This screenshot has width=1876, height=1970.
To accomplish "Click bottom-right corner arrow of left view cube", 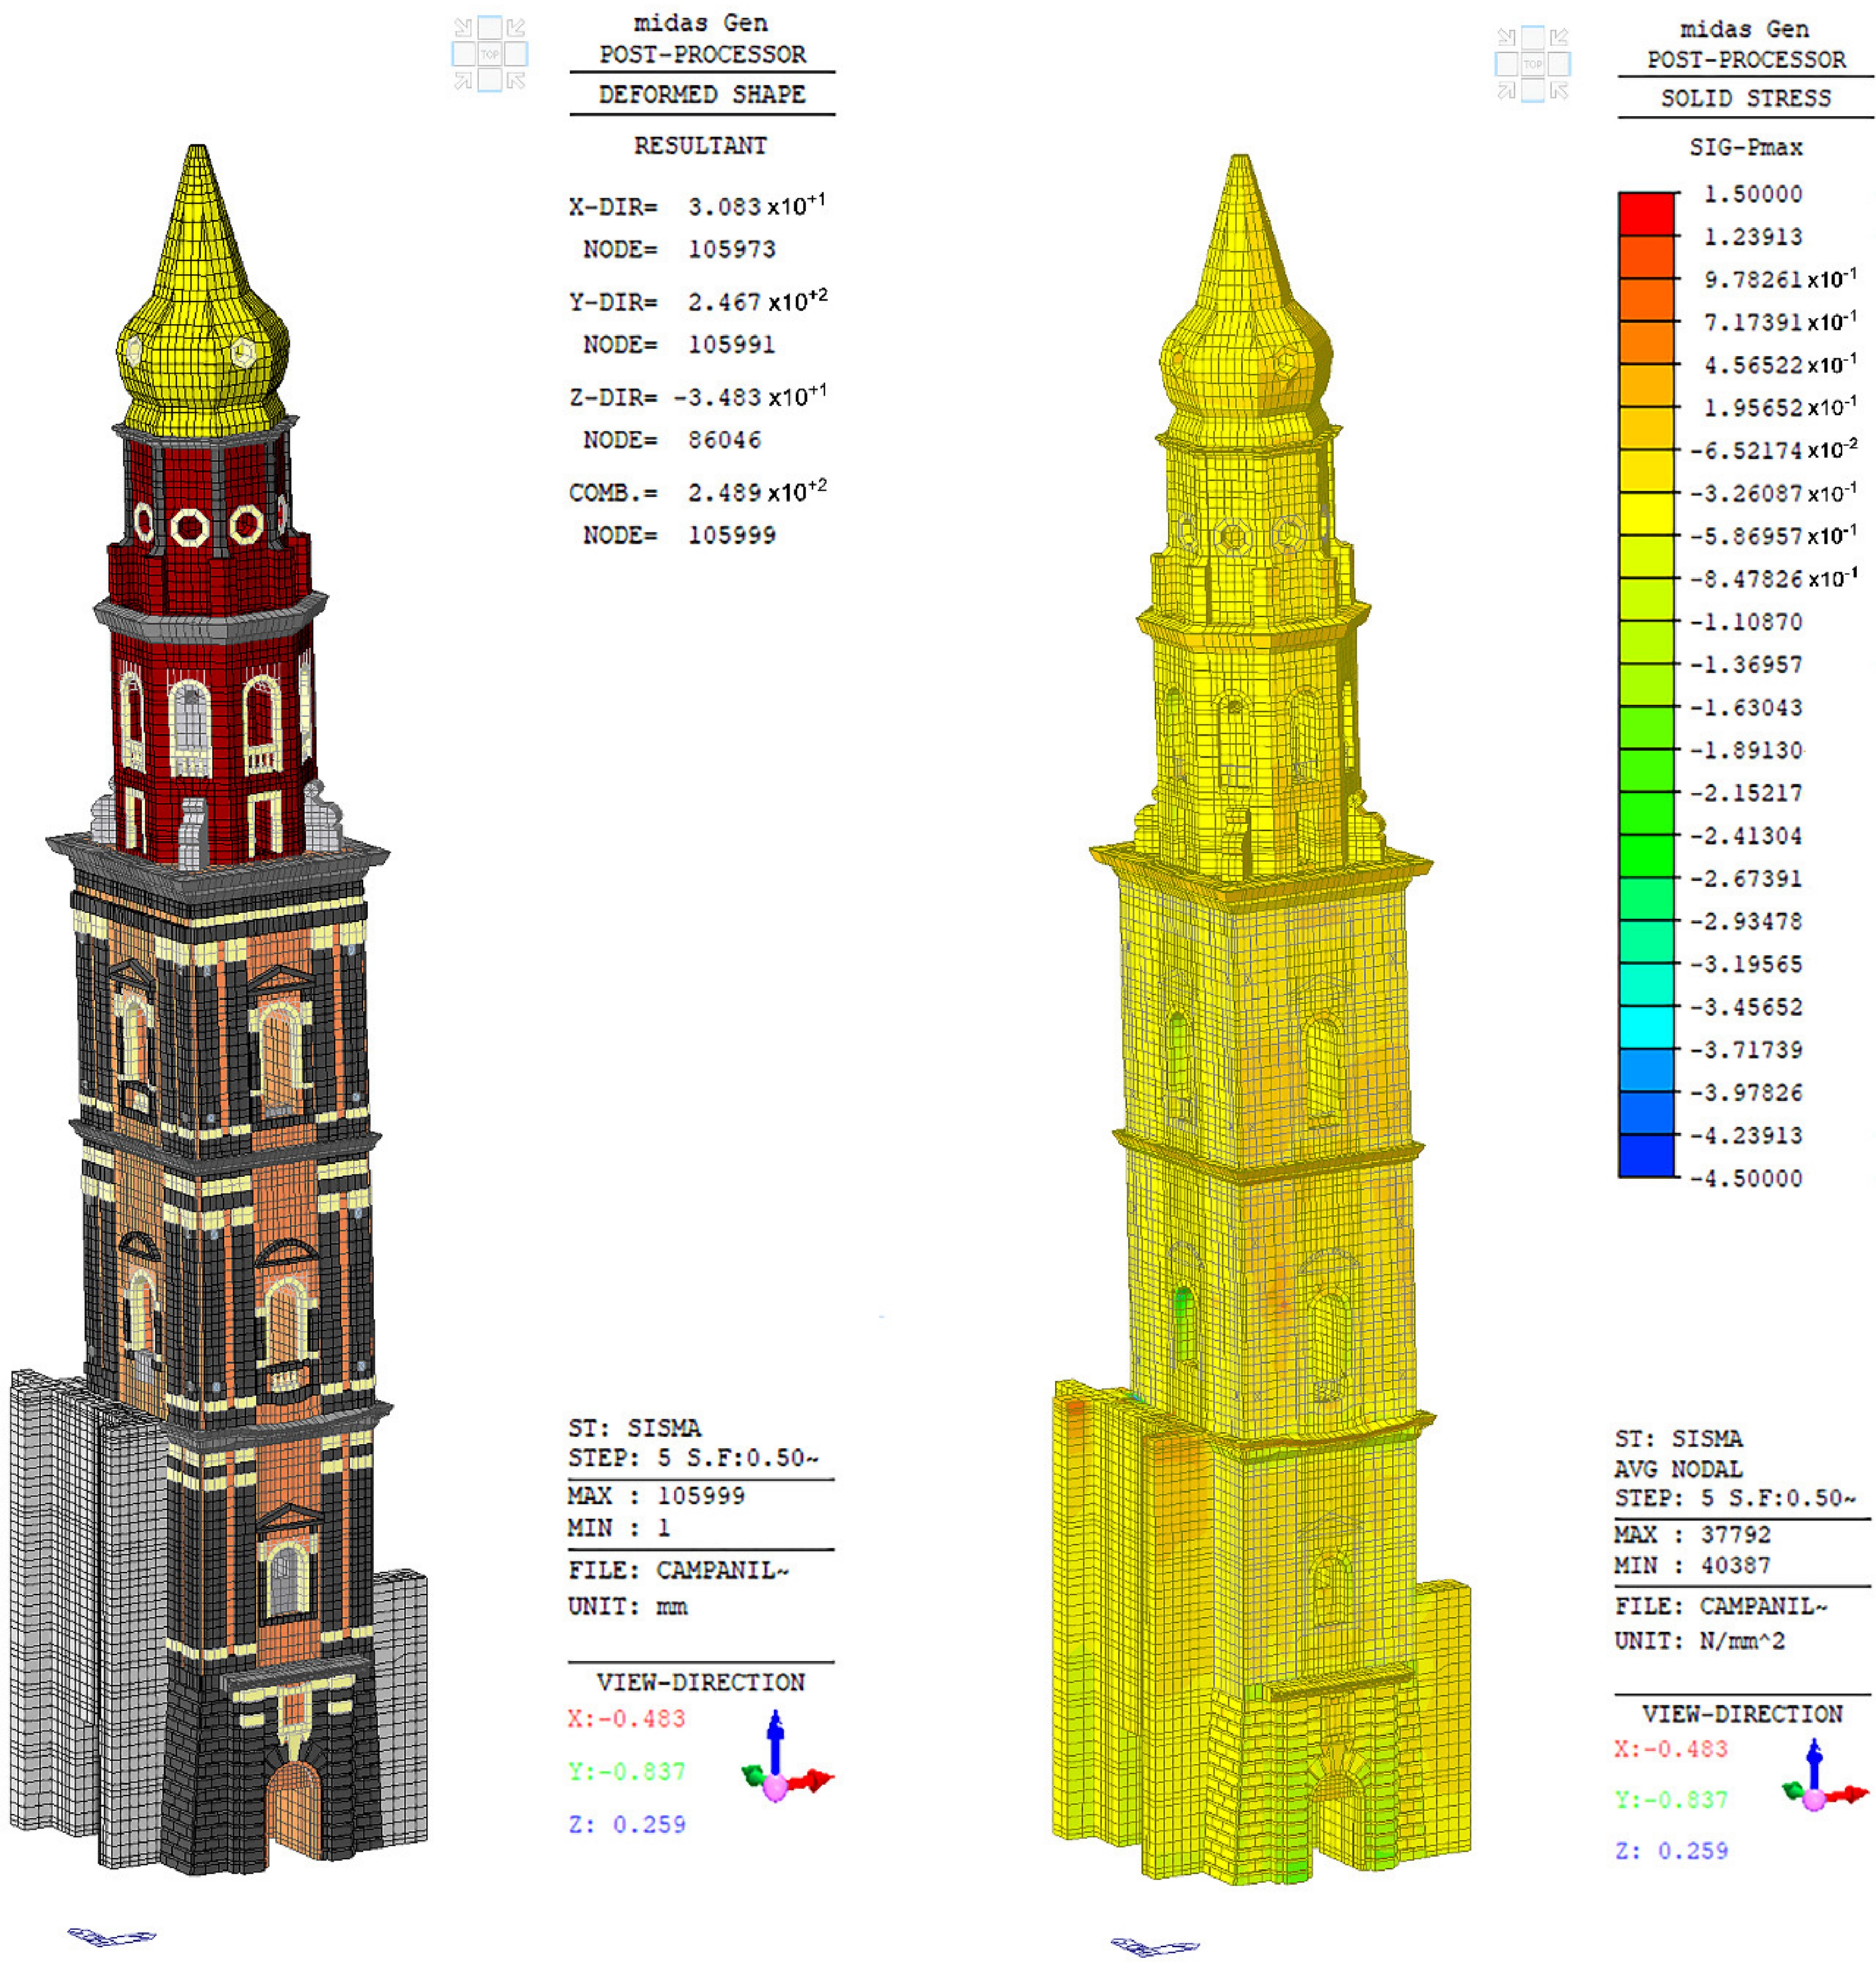I will 516,81.
